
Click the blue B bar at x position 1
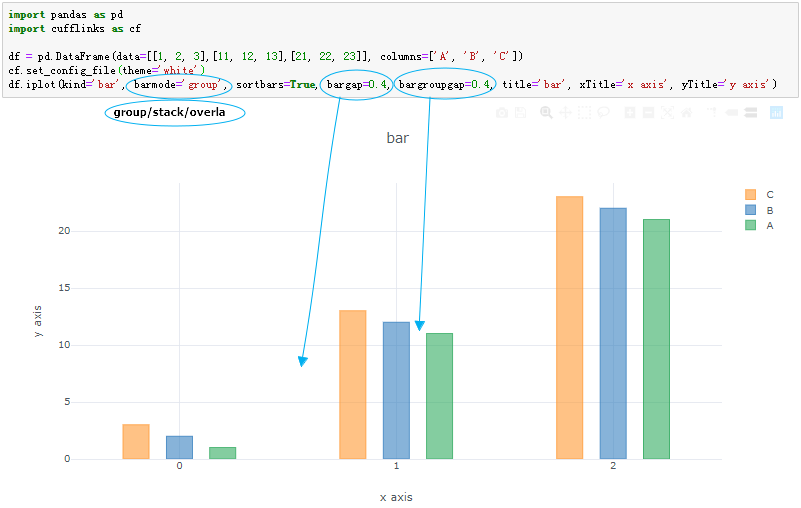click(x=396, y=390)
